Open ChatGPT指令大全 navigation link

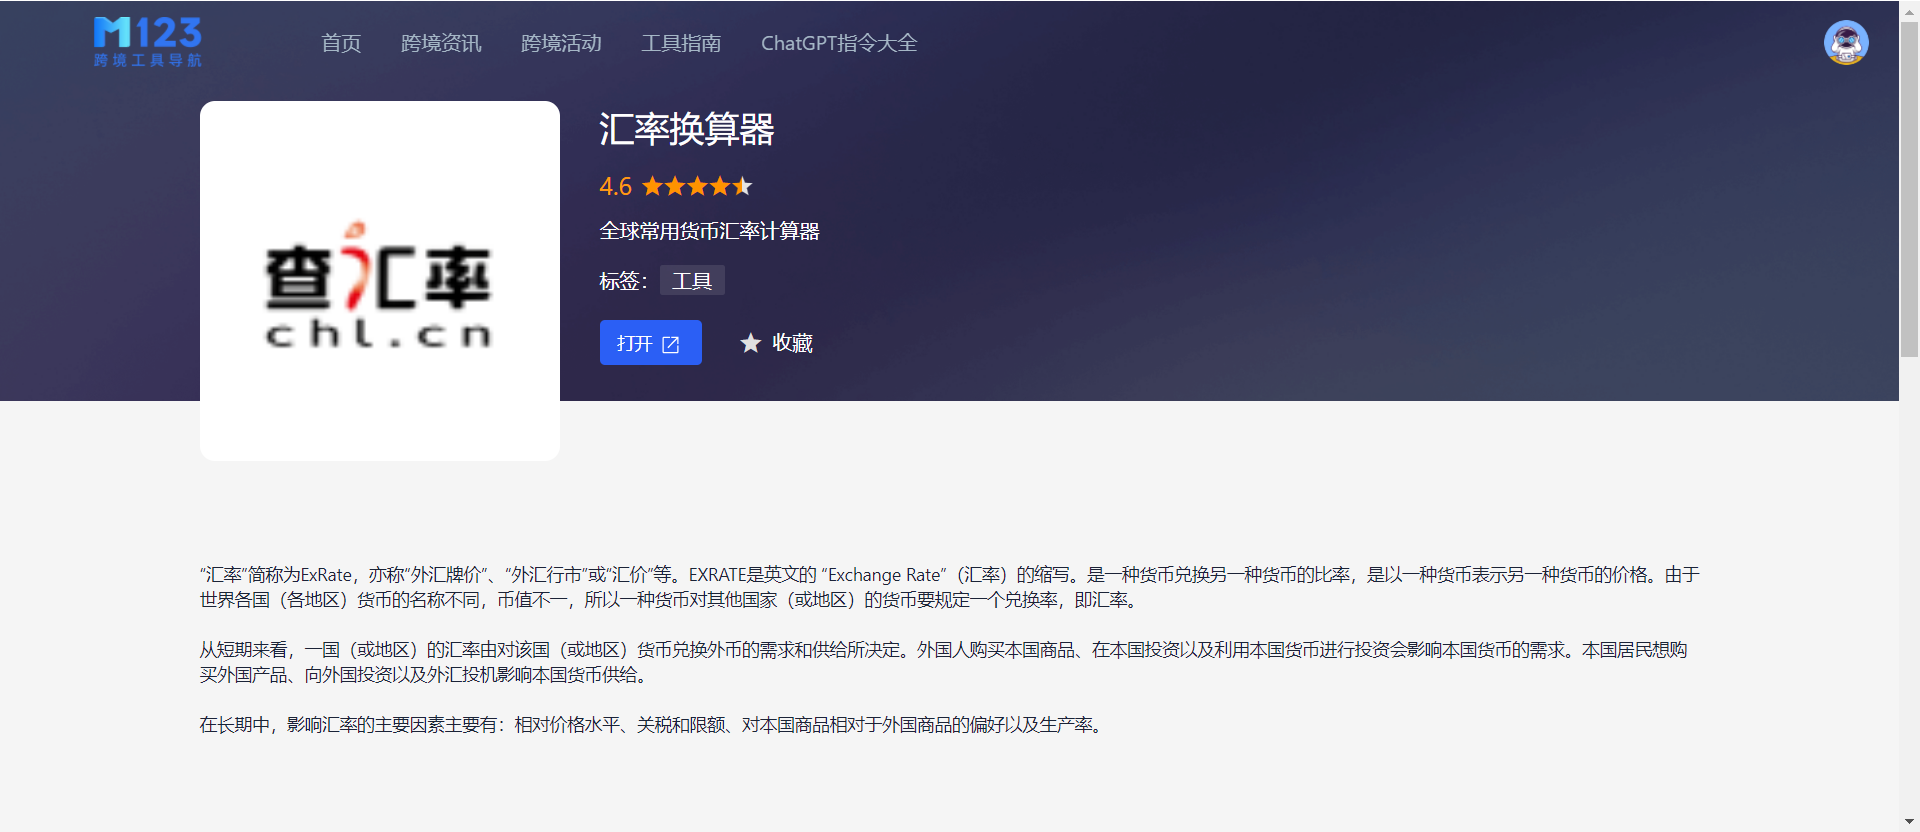[x=839, y=43]
